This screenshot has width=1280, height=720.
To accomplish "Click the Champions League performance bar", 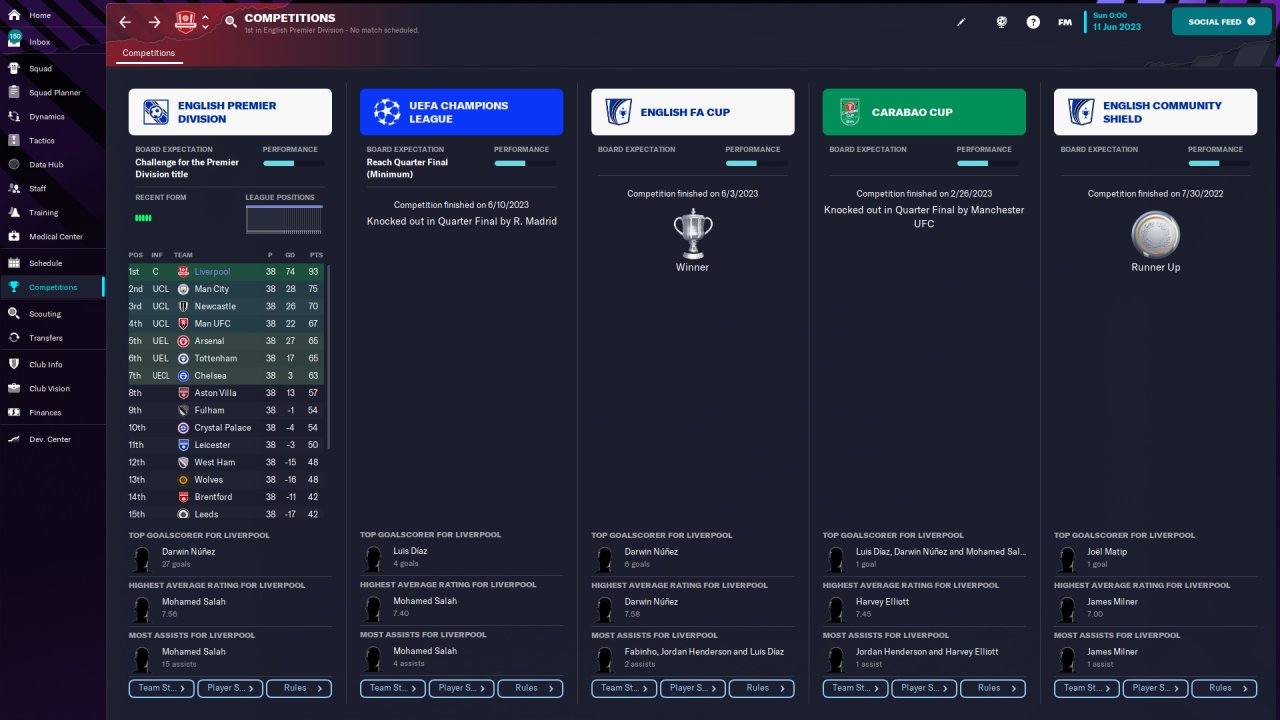I will [524, 163].
